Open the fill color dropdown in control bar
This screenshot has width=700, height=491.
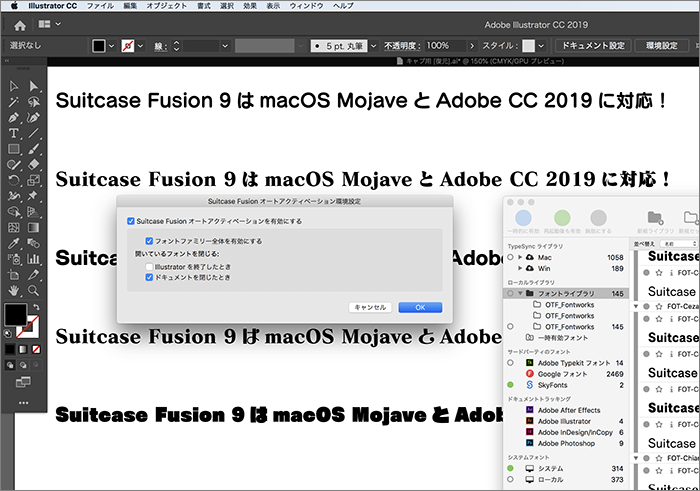point(112,46)
